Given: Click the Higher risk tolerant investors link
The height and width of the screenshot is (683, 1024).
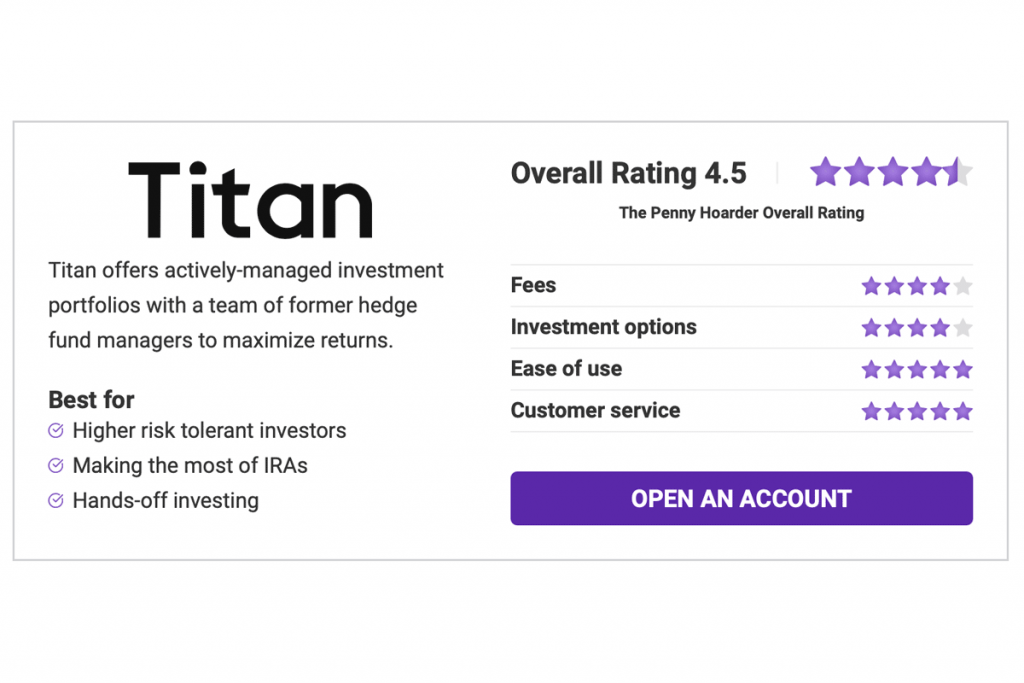Looking at the screenshot, I should click(x=209, y=431).
